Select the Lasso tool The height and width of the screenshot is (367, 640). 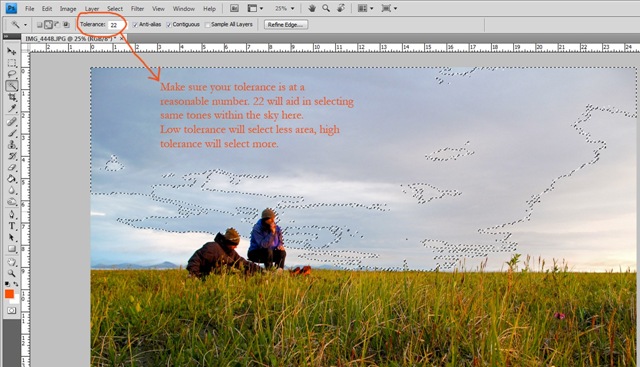[11, 74]
